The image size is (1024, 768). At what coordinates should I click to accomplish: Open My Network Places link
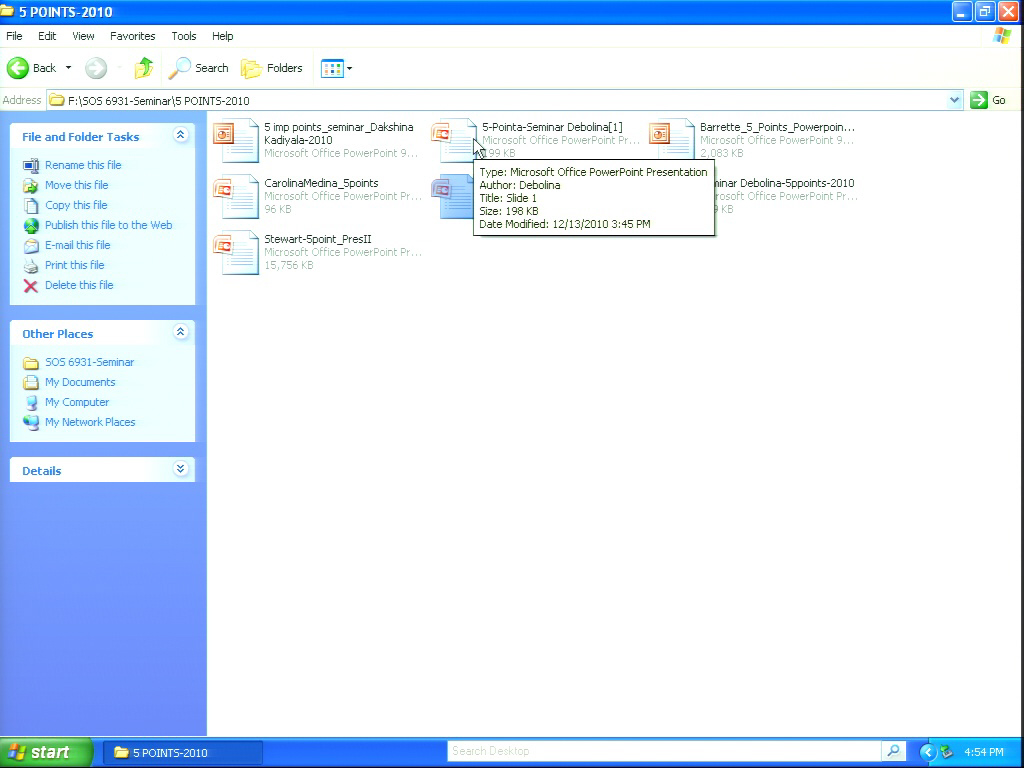tap(90, 423)
